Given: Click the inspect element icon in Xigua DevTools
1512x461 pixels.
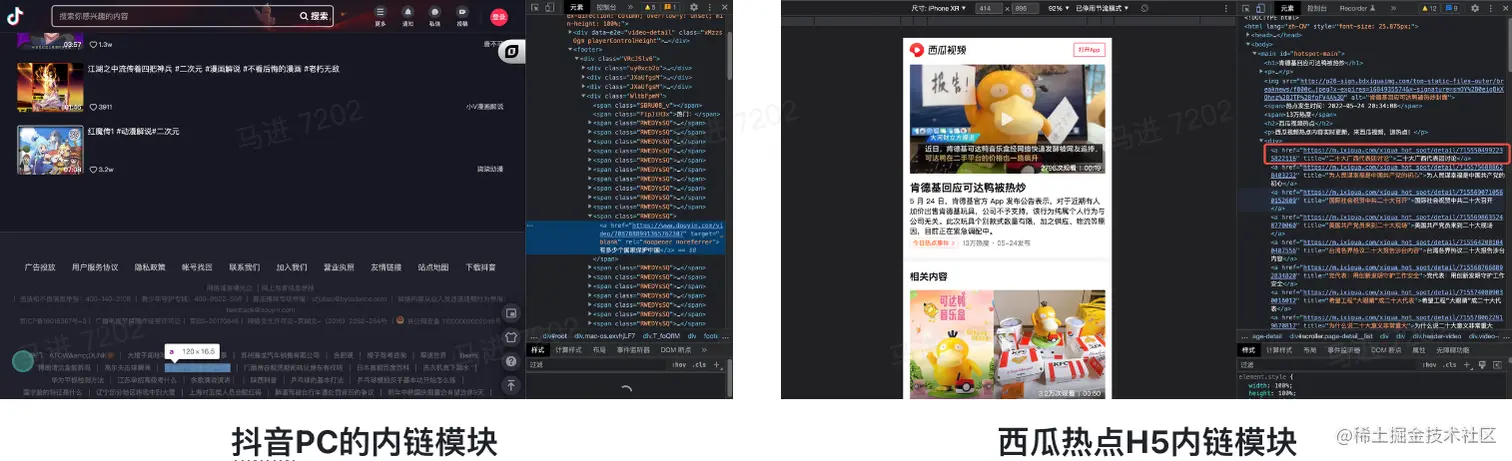Looking at the screenshot, I should [1246, 7].
